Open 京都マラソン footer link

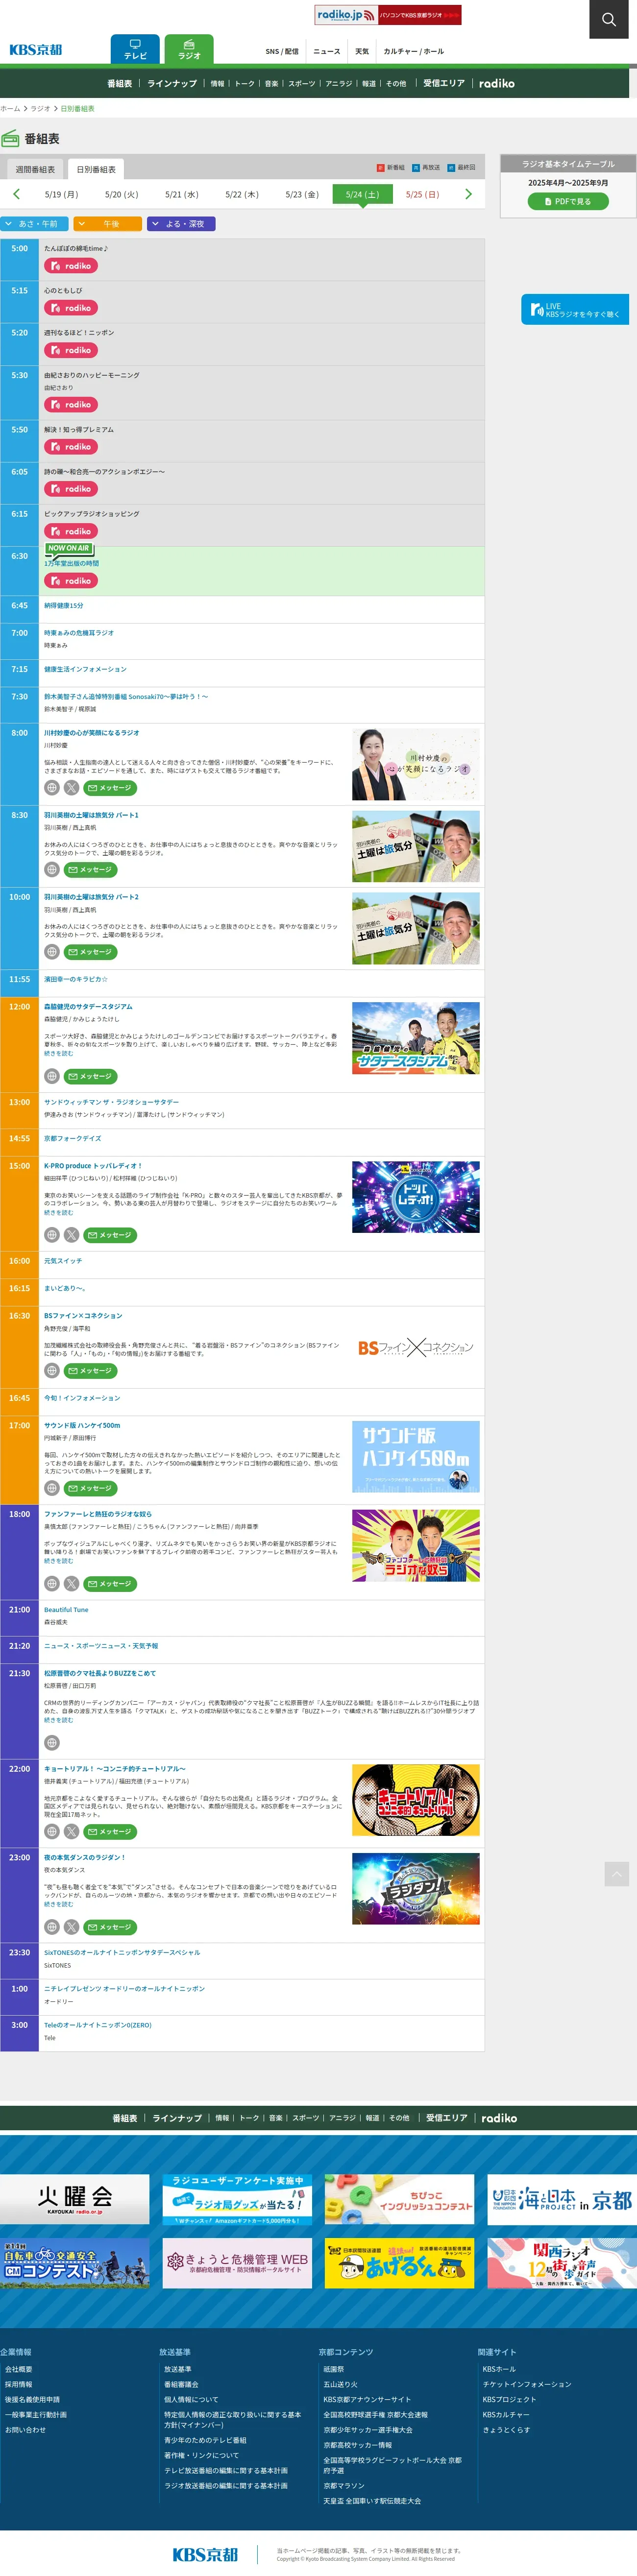pos(343,2486)
